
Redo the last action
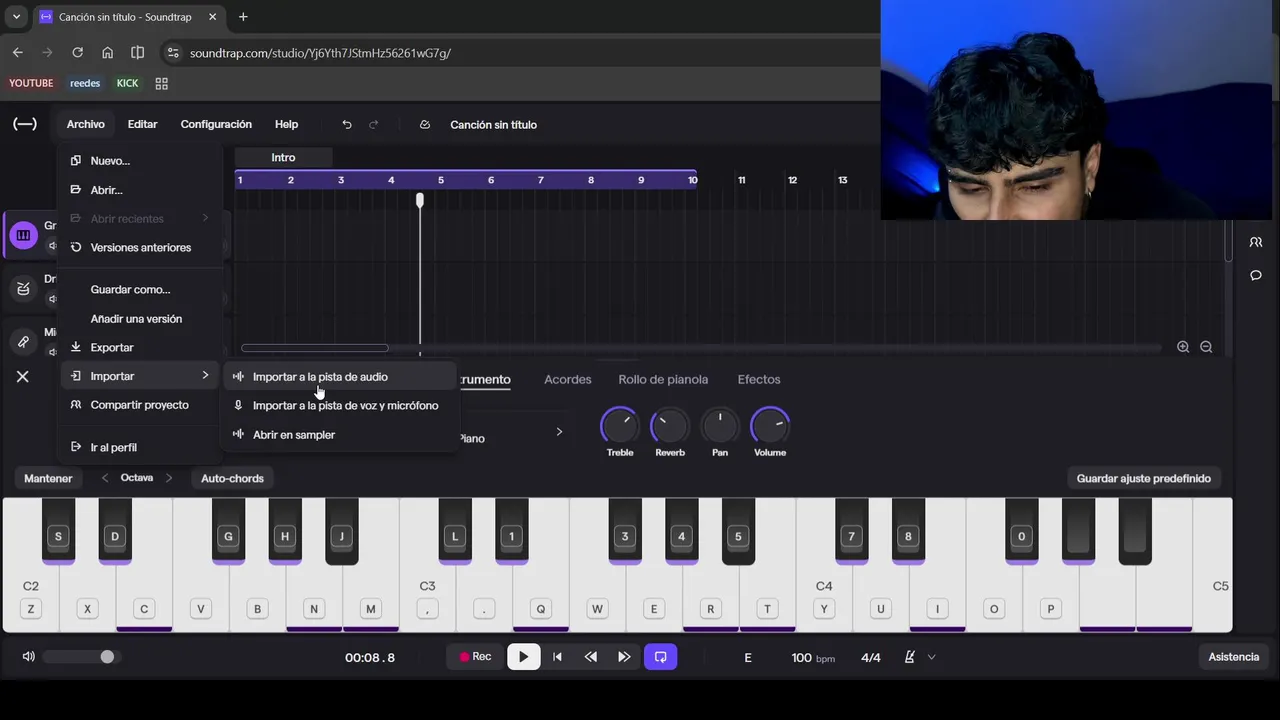374,124
